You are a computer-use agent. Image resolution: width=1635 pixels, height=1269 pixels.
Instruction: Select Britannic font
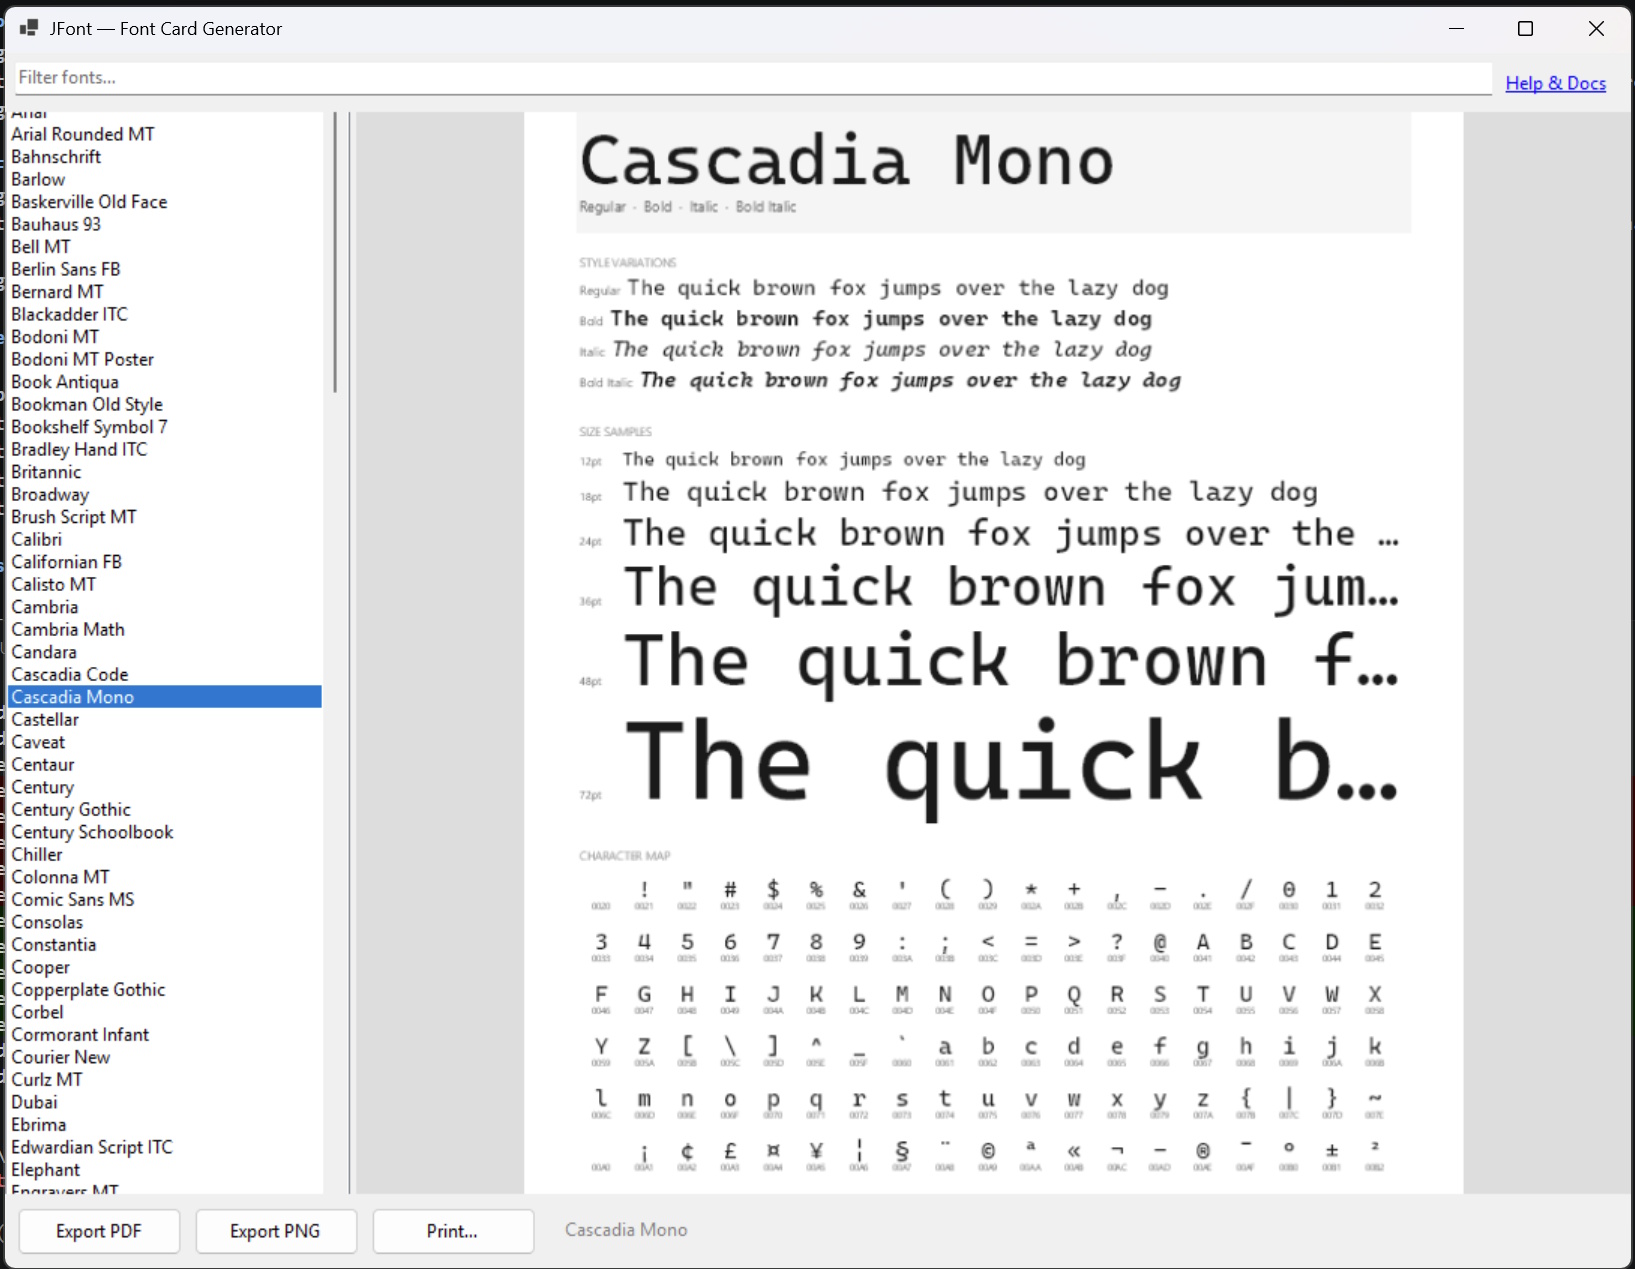click(165, 472)
